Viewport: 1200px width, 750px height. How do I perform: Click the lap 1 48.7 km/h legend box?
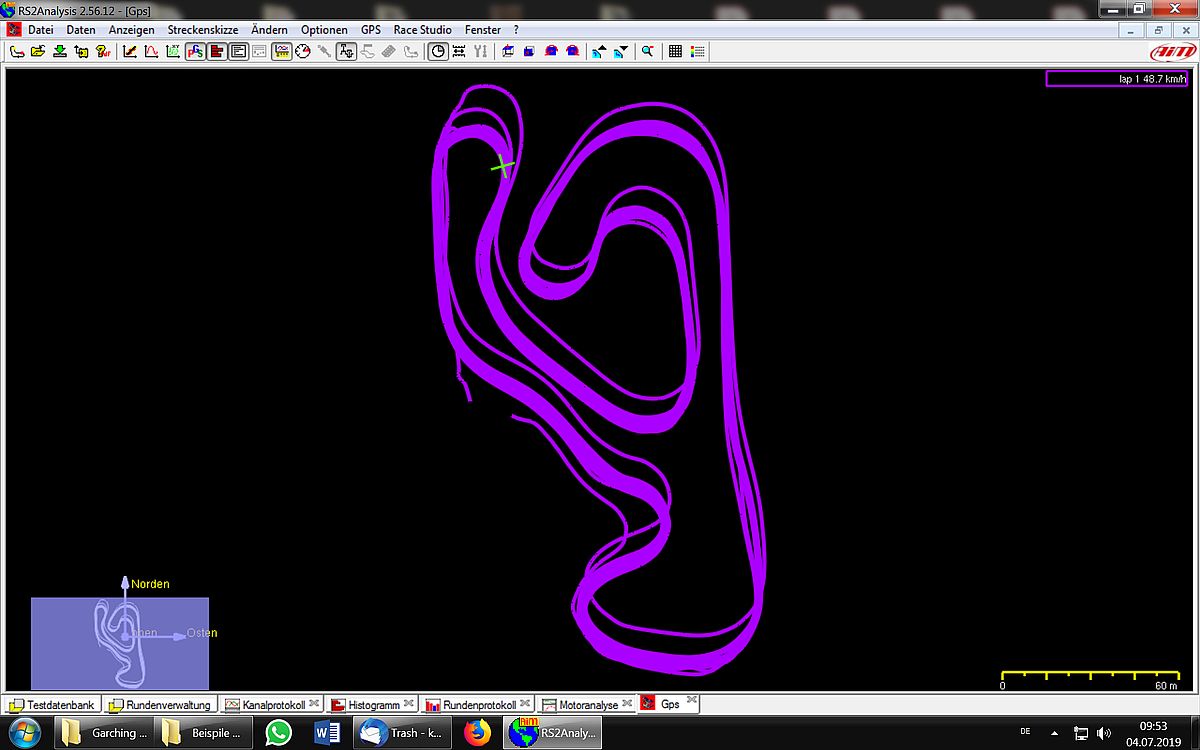tap(1117, 79)
